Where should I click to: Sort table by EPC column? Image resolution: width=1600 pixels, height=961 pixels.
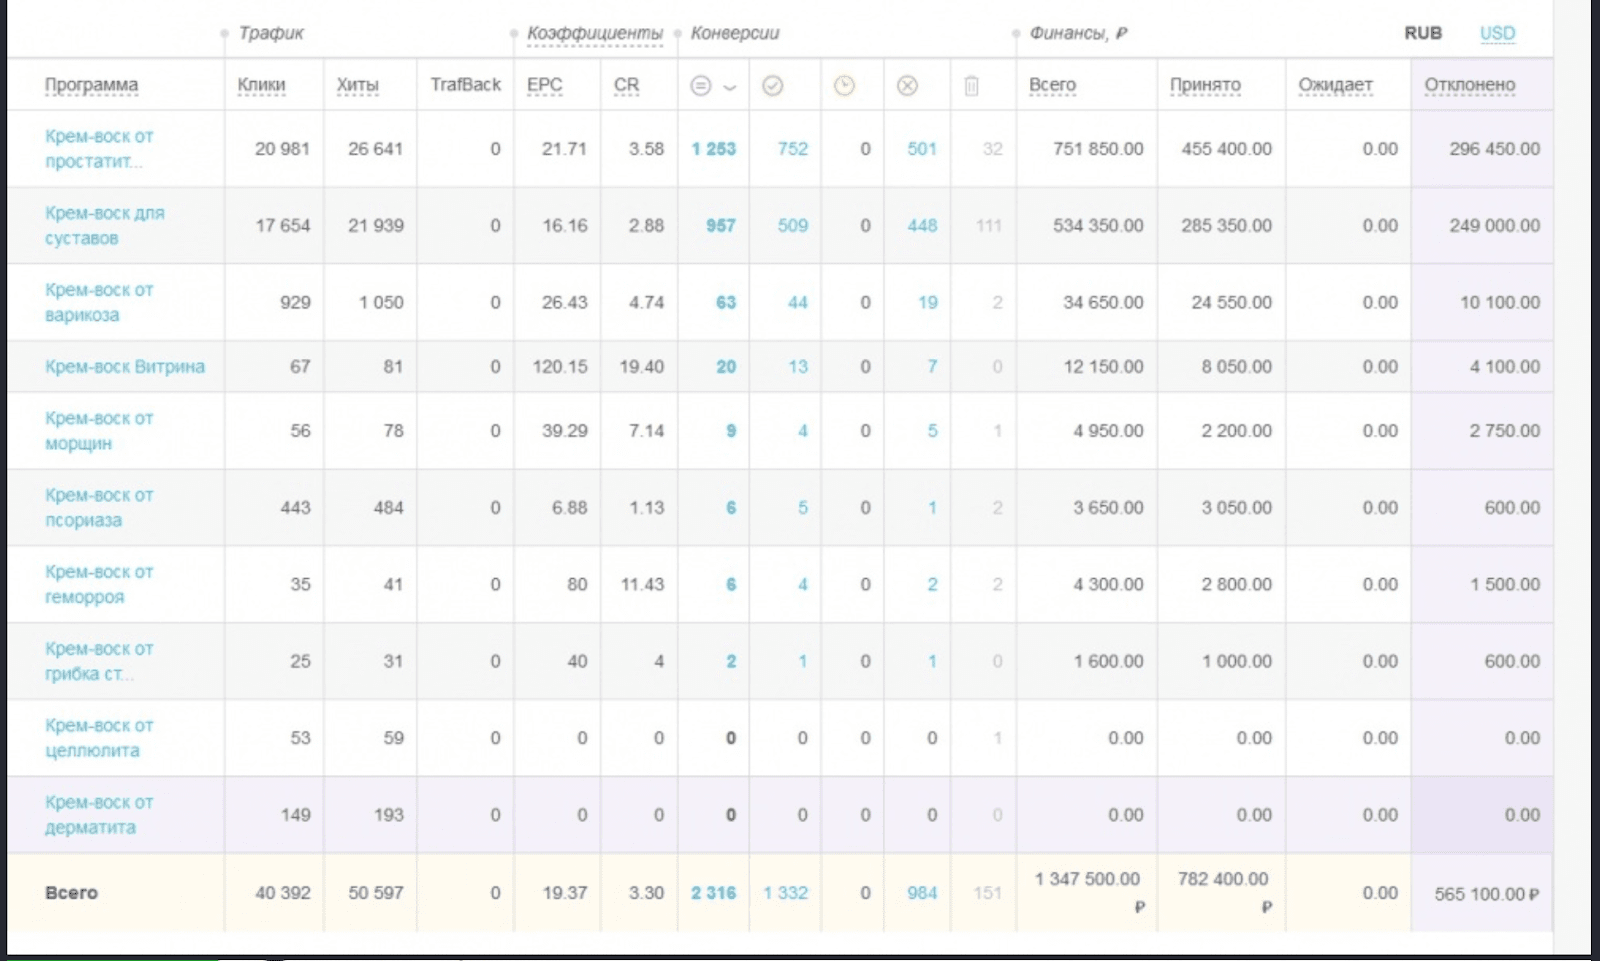pos(544,85)
